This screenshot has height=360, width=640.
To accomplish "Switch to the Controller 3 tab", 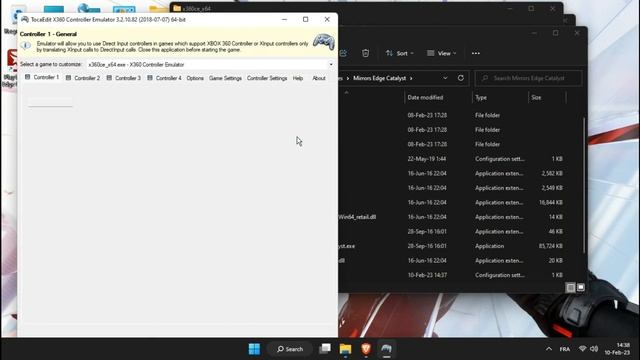I will point(124,78).
